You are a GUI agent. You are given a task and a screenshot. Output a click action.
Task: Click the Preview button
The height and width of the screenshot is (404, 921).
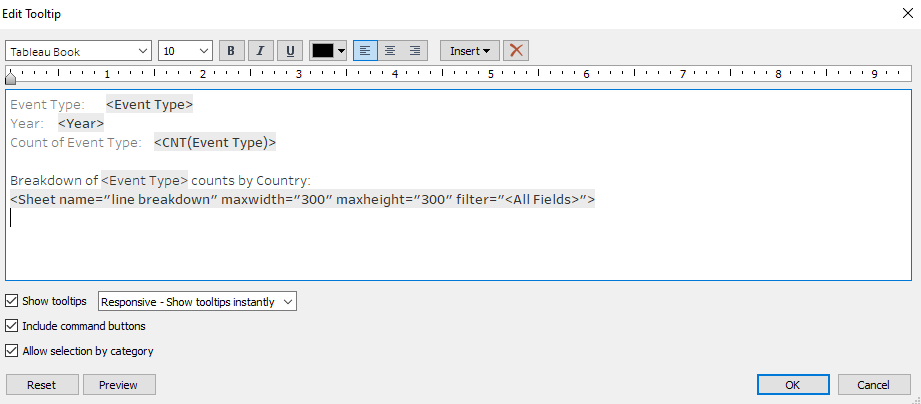118,385
